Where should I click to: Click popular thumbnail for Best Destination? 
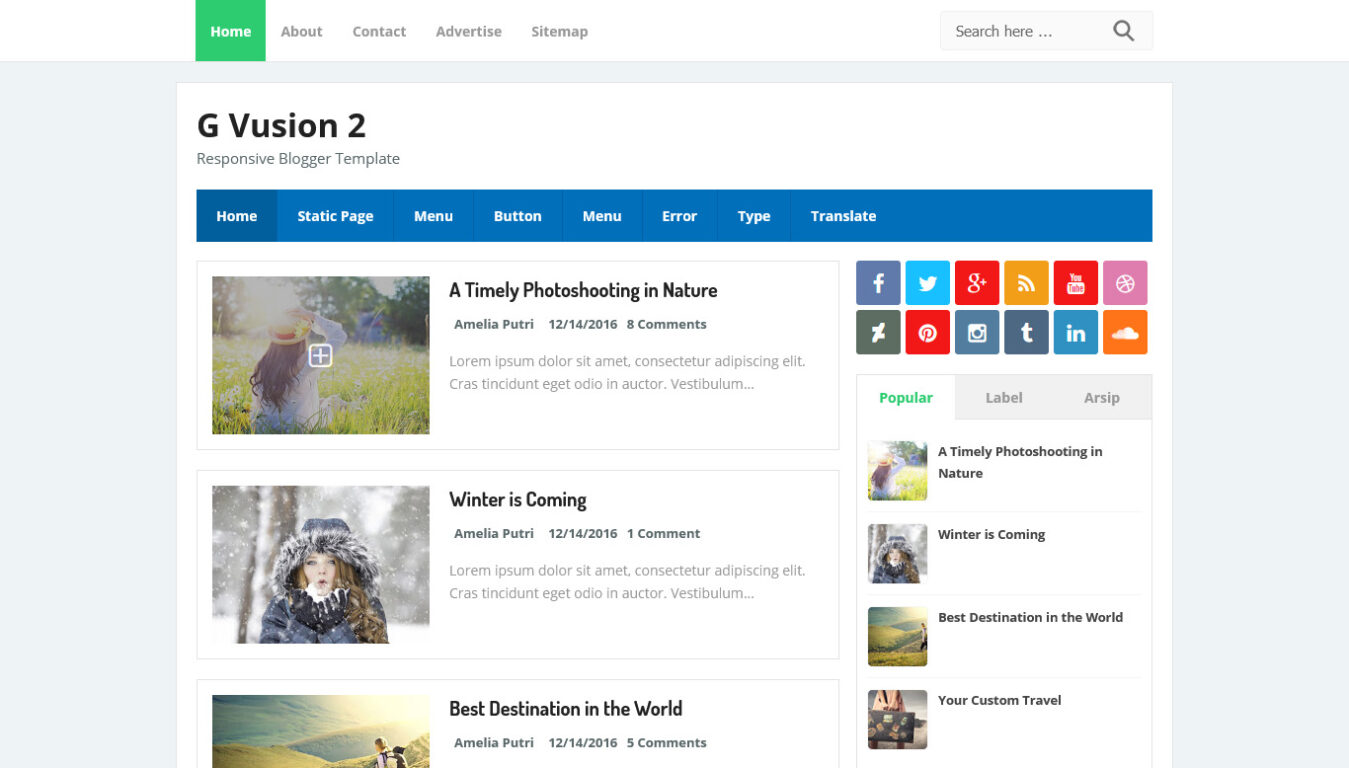pyautogui.click(x=897, y=636)
